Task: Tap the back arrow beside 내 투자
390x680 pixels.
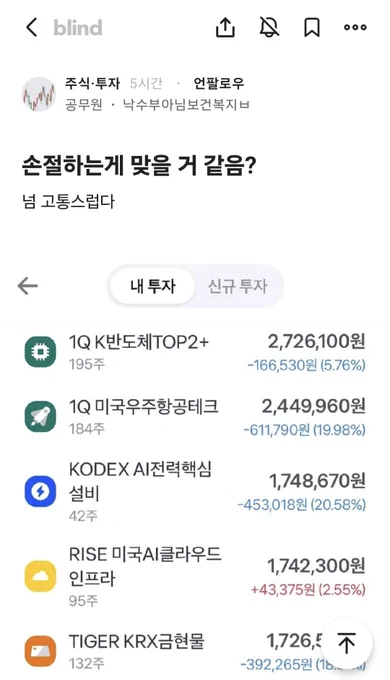Action: 28,286
